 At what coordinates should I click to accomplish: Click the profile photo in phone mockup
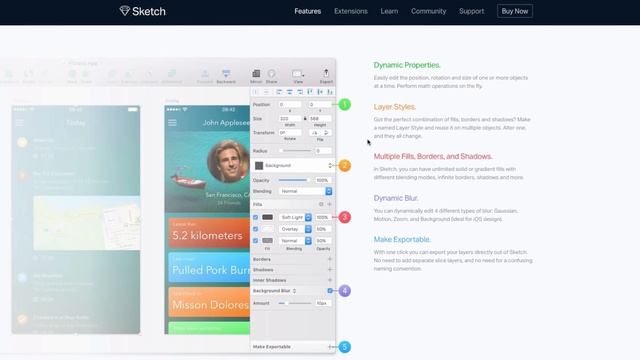[x=228, y=161]
